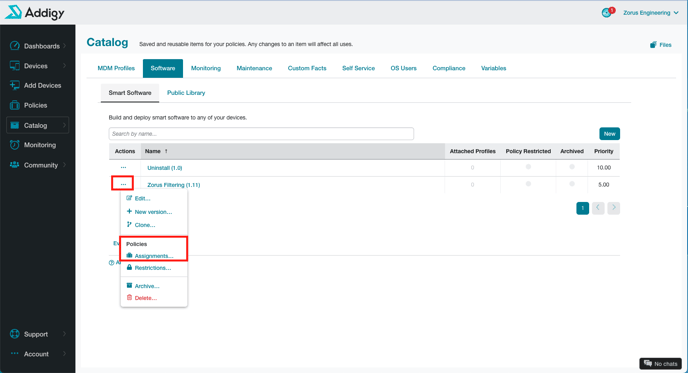Click the Search by name field
Image resolution: width=688 pixels, height=373 pixels.
(x=261, y=133)
